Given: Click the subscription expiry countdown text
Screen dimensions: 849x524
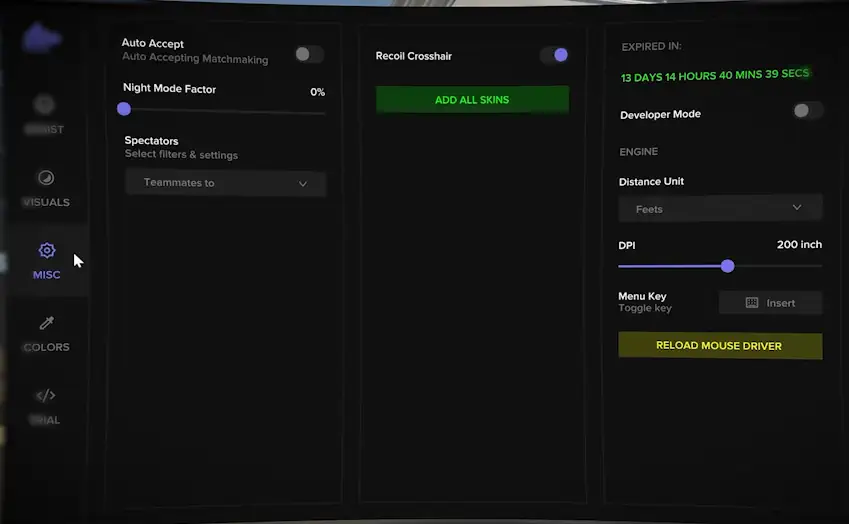Looking at the screenshot, I should coord(715,75).
